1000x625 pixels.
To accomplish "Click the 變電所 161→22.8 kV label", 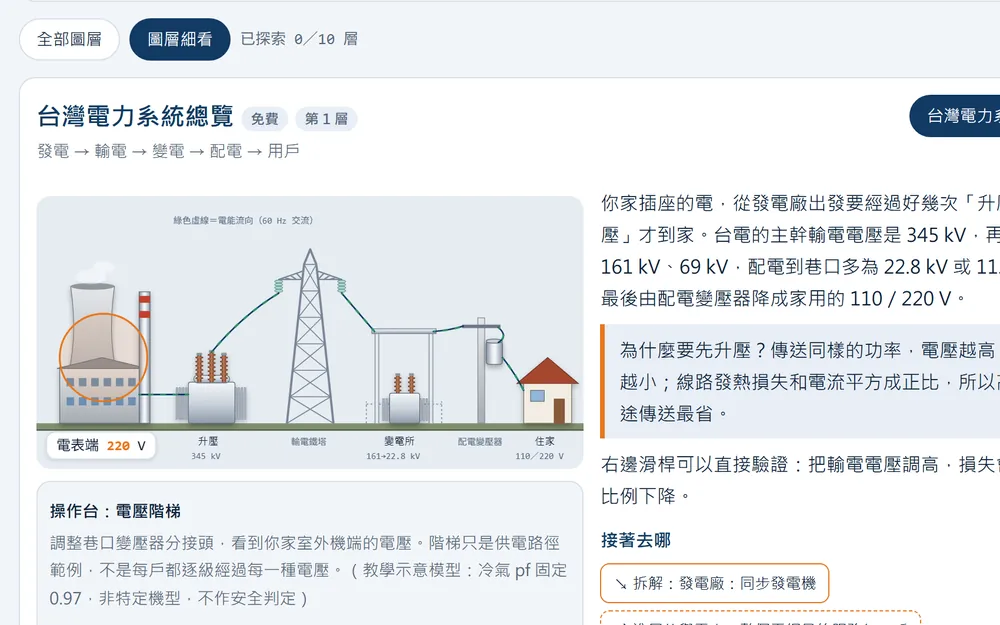I will coord(393,448).
